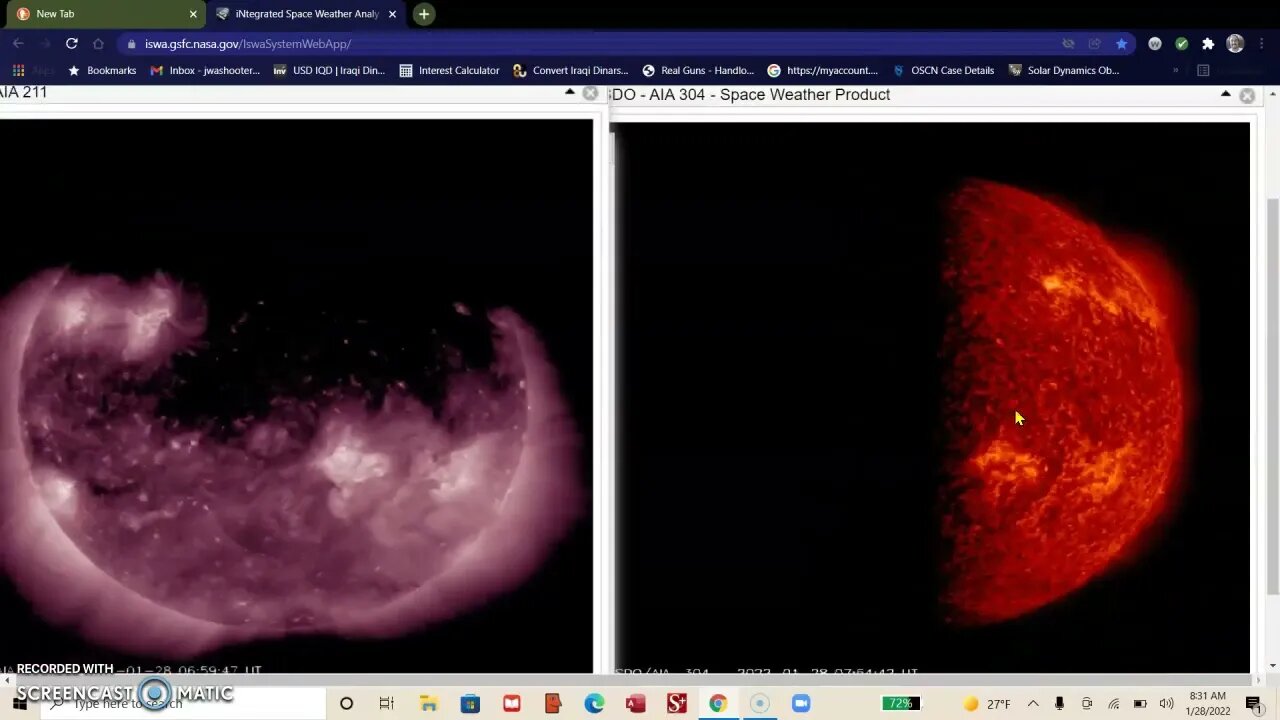Open Microsoft Store from the taskbar
The width and height of the screenshot is (1280, 720).
470,704
